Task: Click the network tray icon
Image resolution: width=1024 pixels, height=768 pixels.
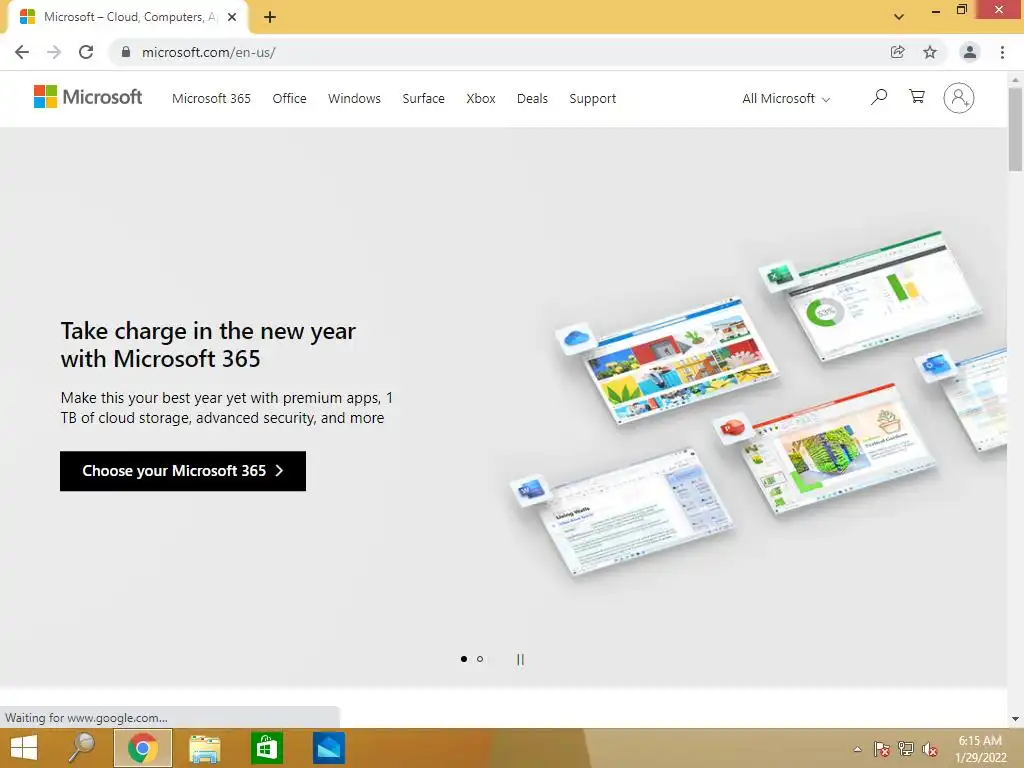Action: click(x=906, y=749)
